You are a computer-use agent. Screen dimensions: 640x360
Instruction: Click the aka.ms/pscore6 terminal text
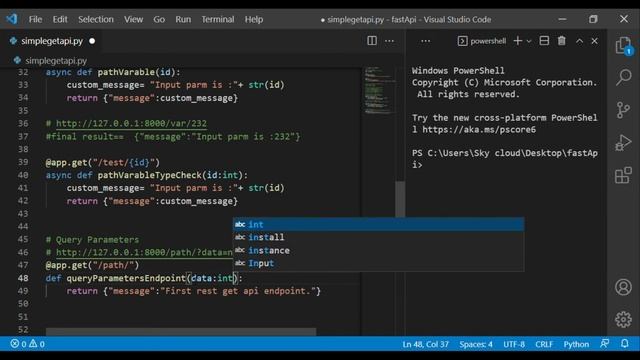click(x=479, y=130)
